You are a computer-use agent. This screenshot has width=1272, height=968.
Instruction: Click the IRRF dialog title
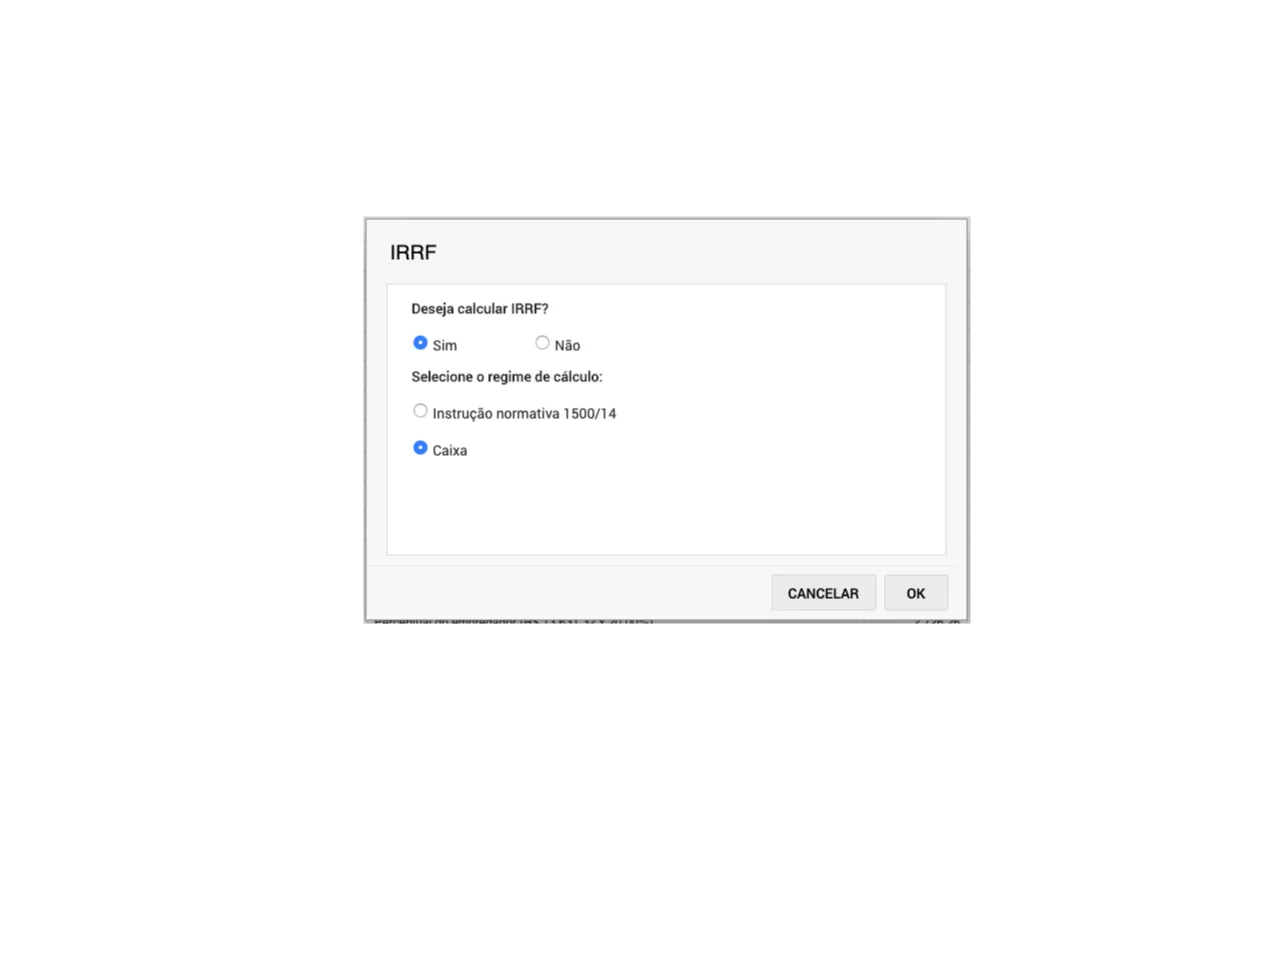(x=413, y=252)
